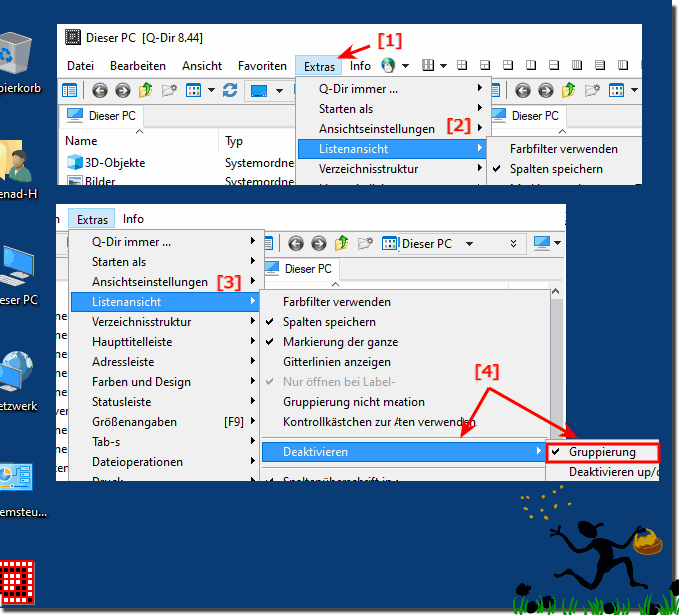Image resolution: width=679 pixels, height=615 pixels.
Task: Expand Farben und Design submenu
Action: pyautogui.click(x=165, y=382)
